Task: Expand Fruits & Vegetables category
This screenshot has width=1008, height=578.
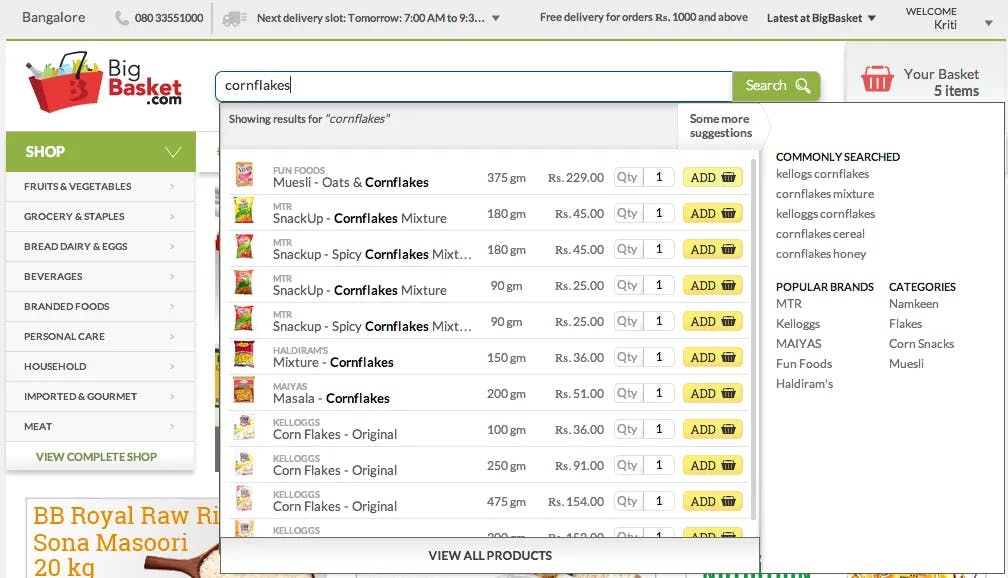Action: coord(100,186)
